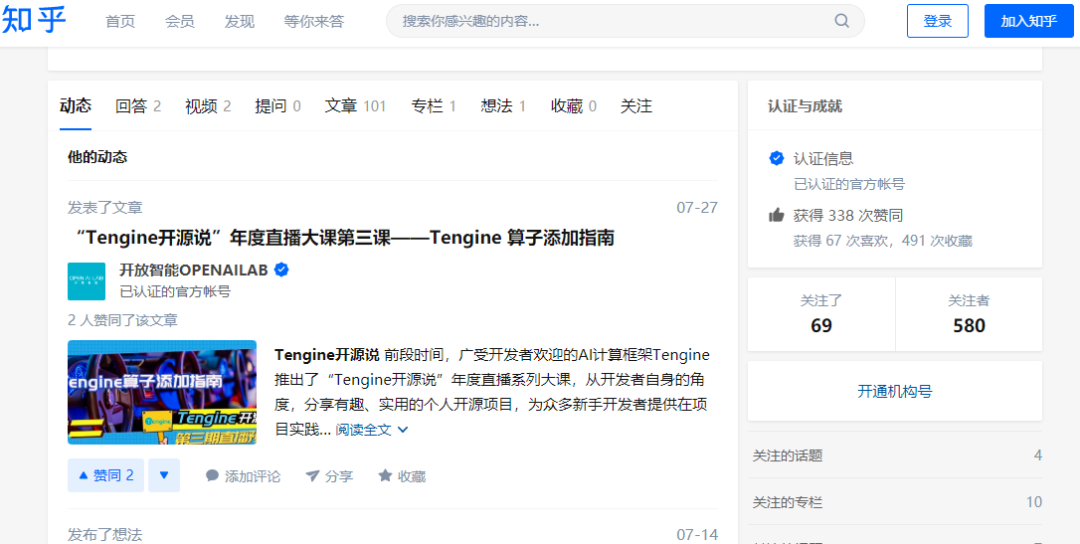Open the 关注者 580 followers count
The width and height of the screenshot is (1080, 544).
968,314
